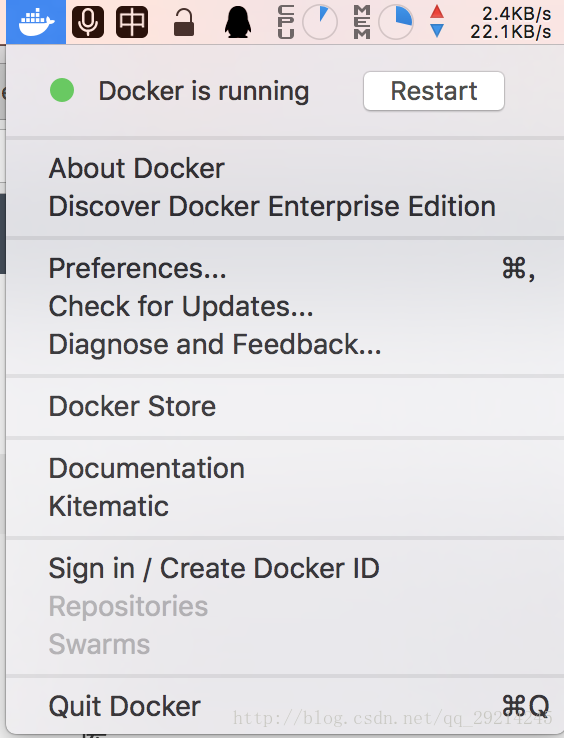Screen dimensions: 564x738
Task: Click the network upload/download arrows icon
Action: tap(437, 21)
